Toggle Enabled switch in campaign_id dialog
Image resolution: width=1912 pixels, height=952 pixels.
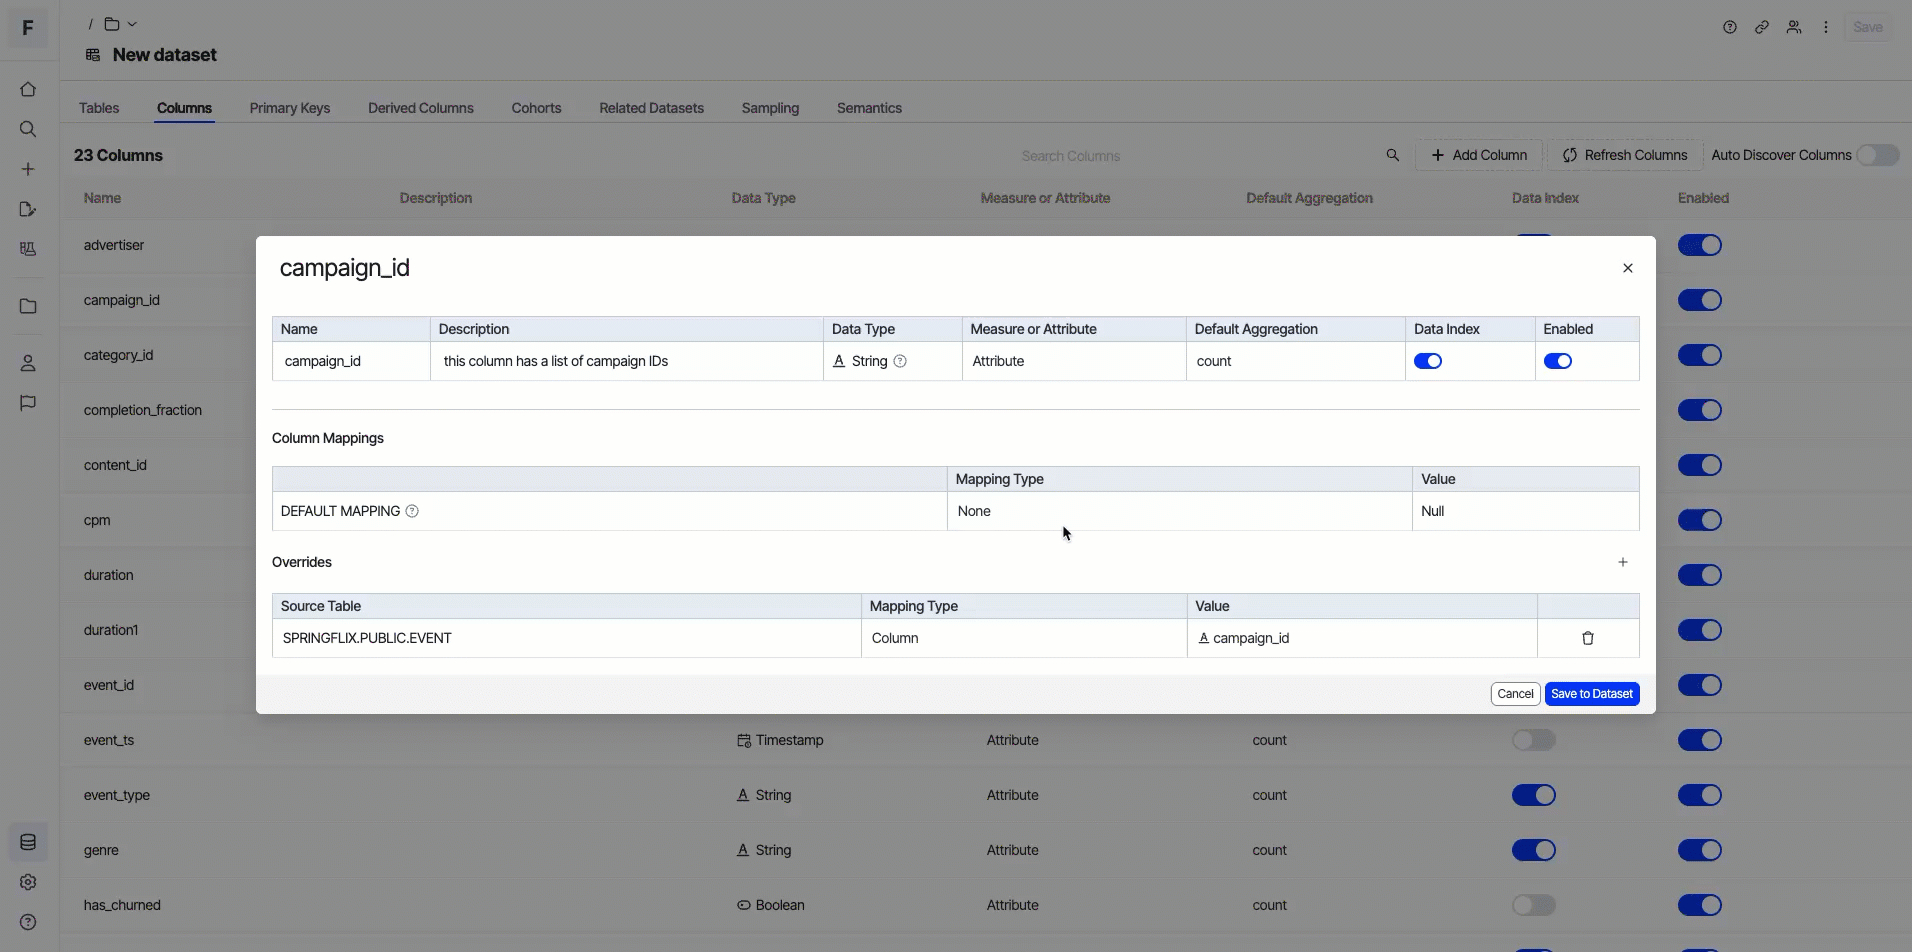click(1558, 361)
